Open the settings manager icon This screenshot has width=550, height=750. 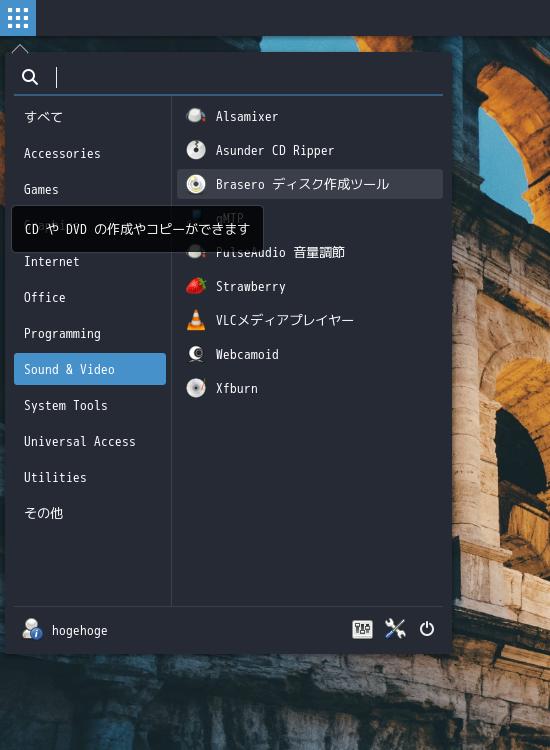(x=362, y=629)
